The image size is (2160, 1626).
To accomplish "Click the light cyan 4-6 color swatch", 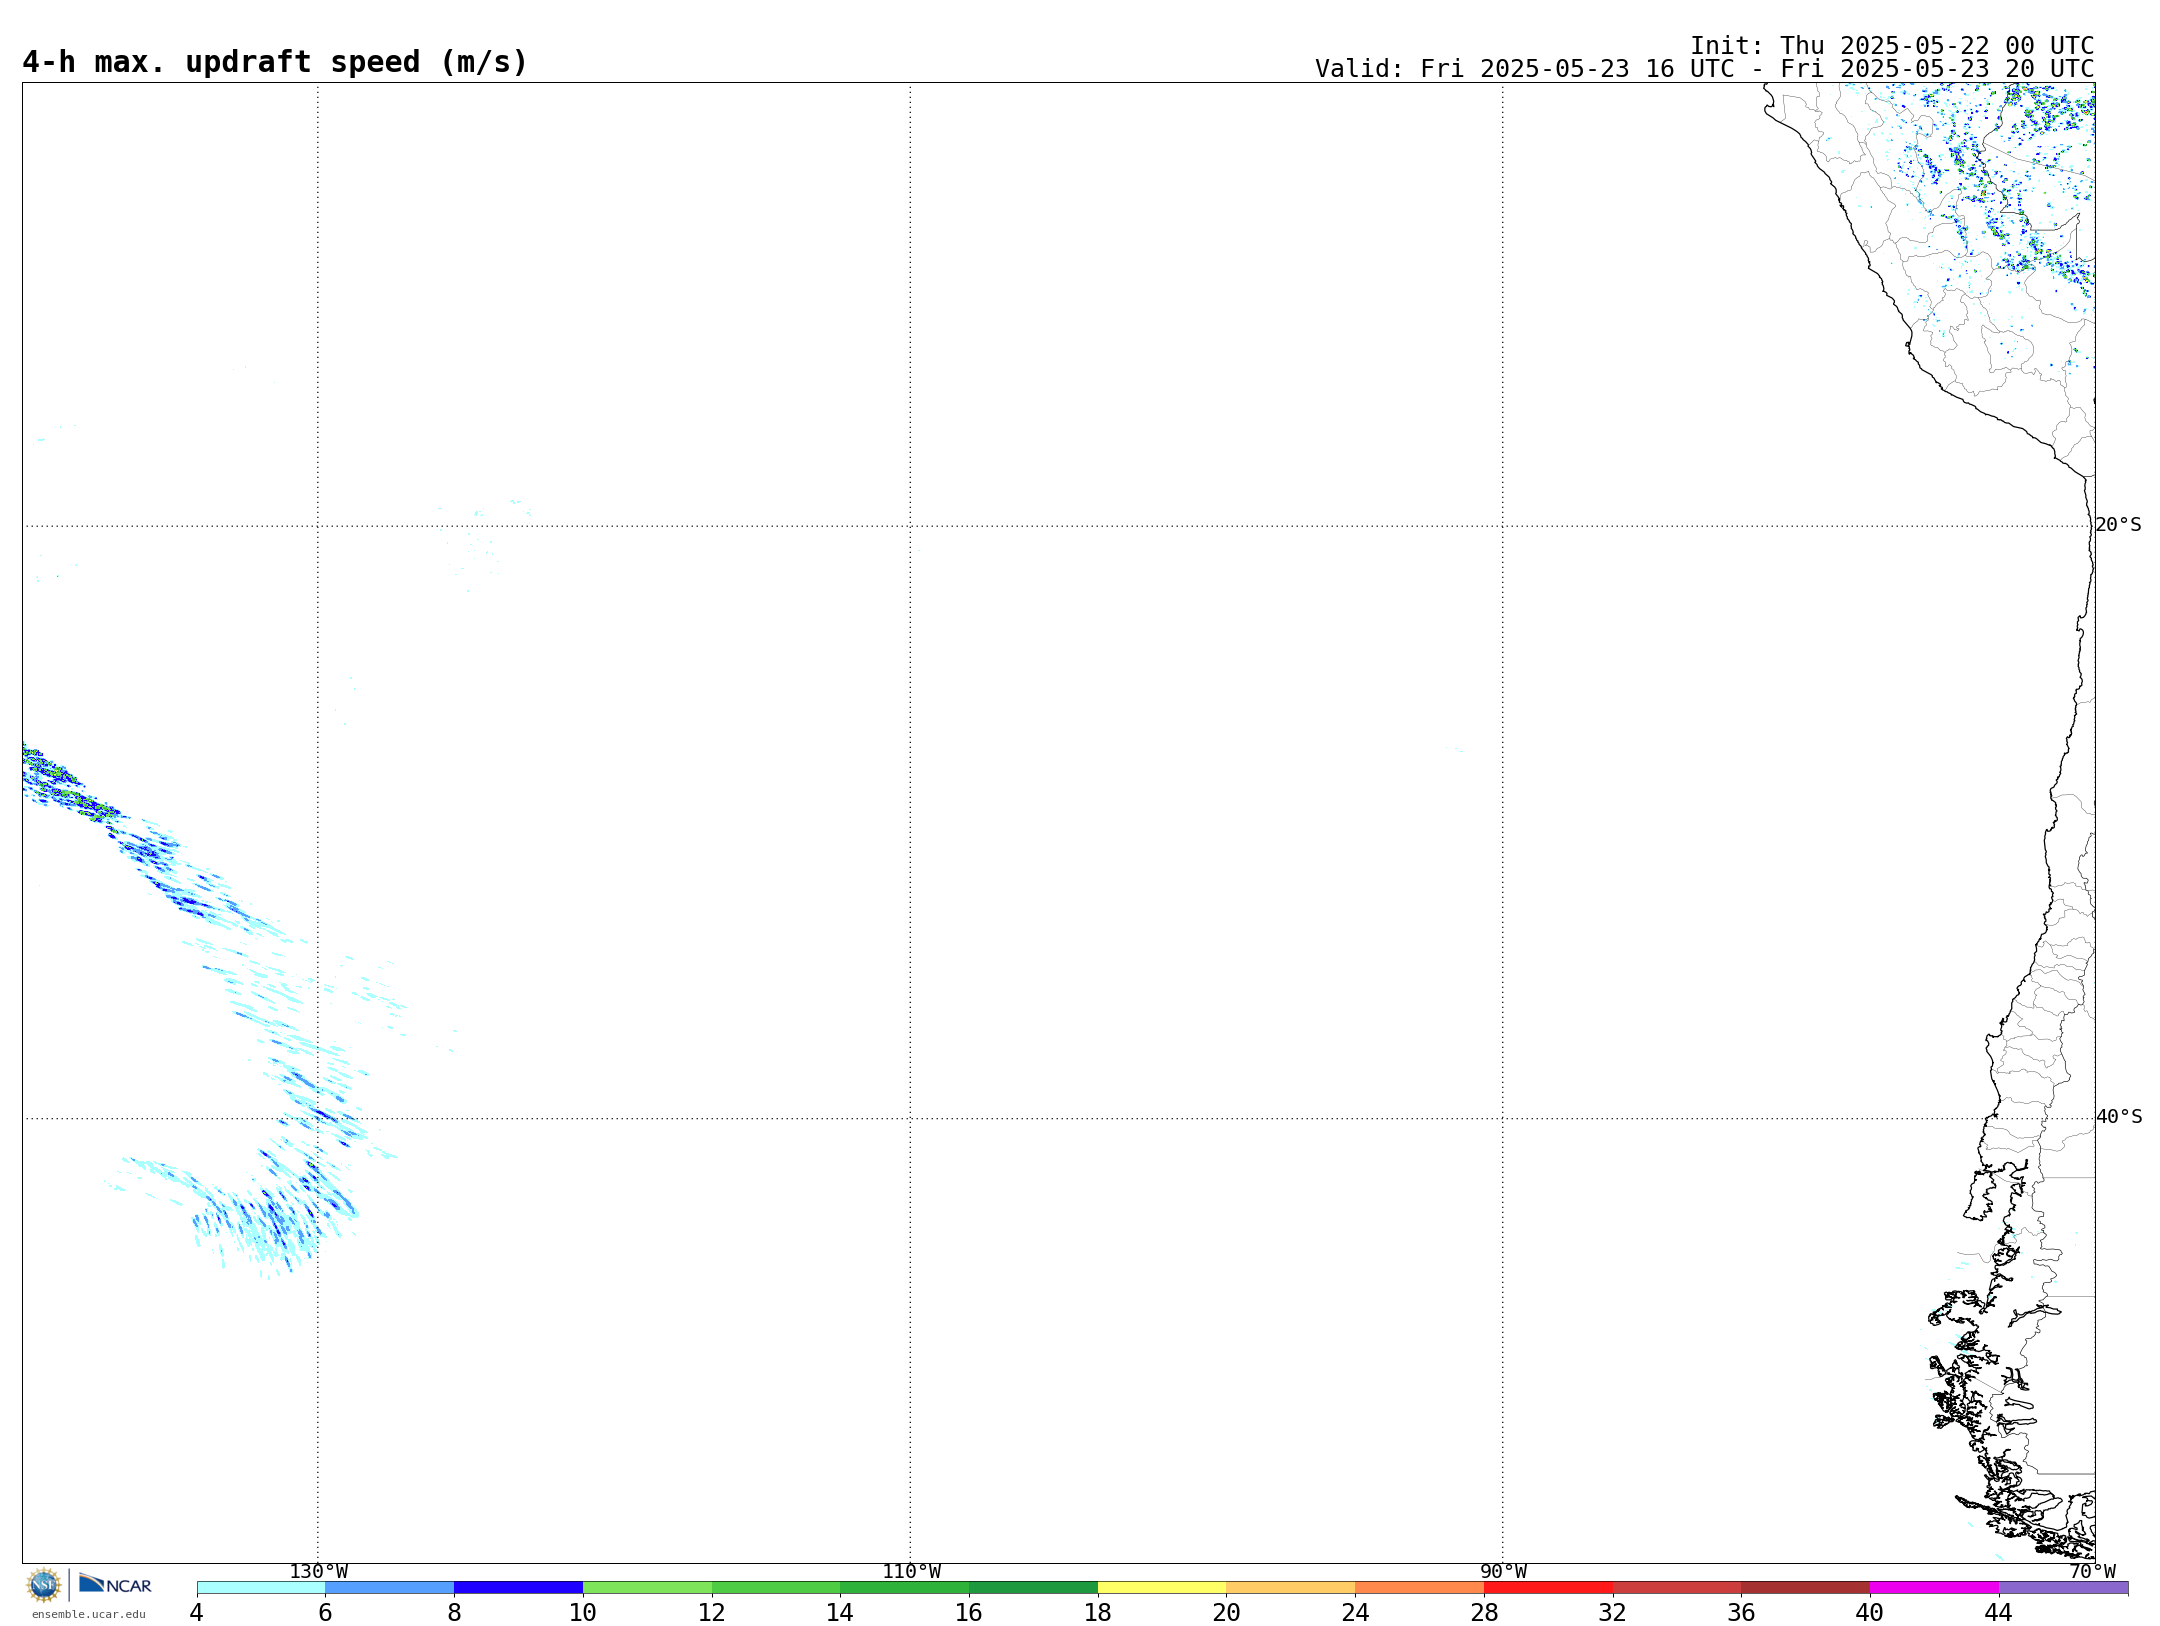I will [x=261, y=1588].
